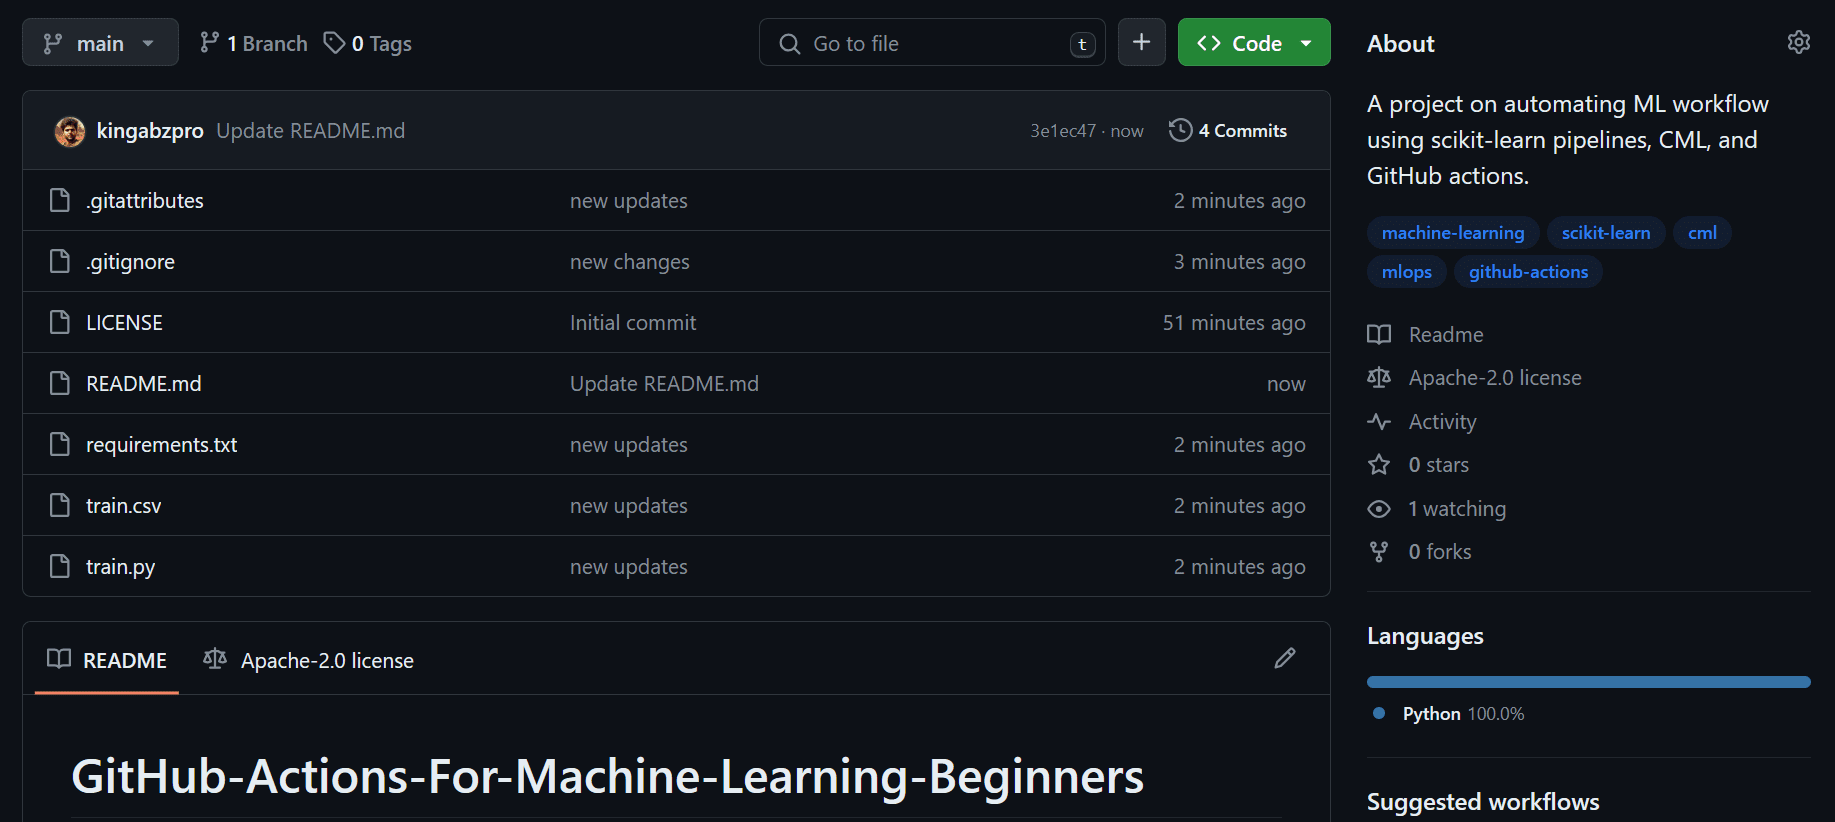Click file icon beside LICENSE
1835x822 pixels.
click(x=60, y=322)
